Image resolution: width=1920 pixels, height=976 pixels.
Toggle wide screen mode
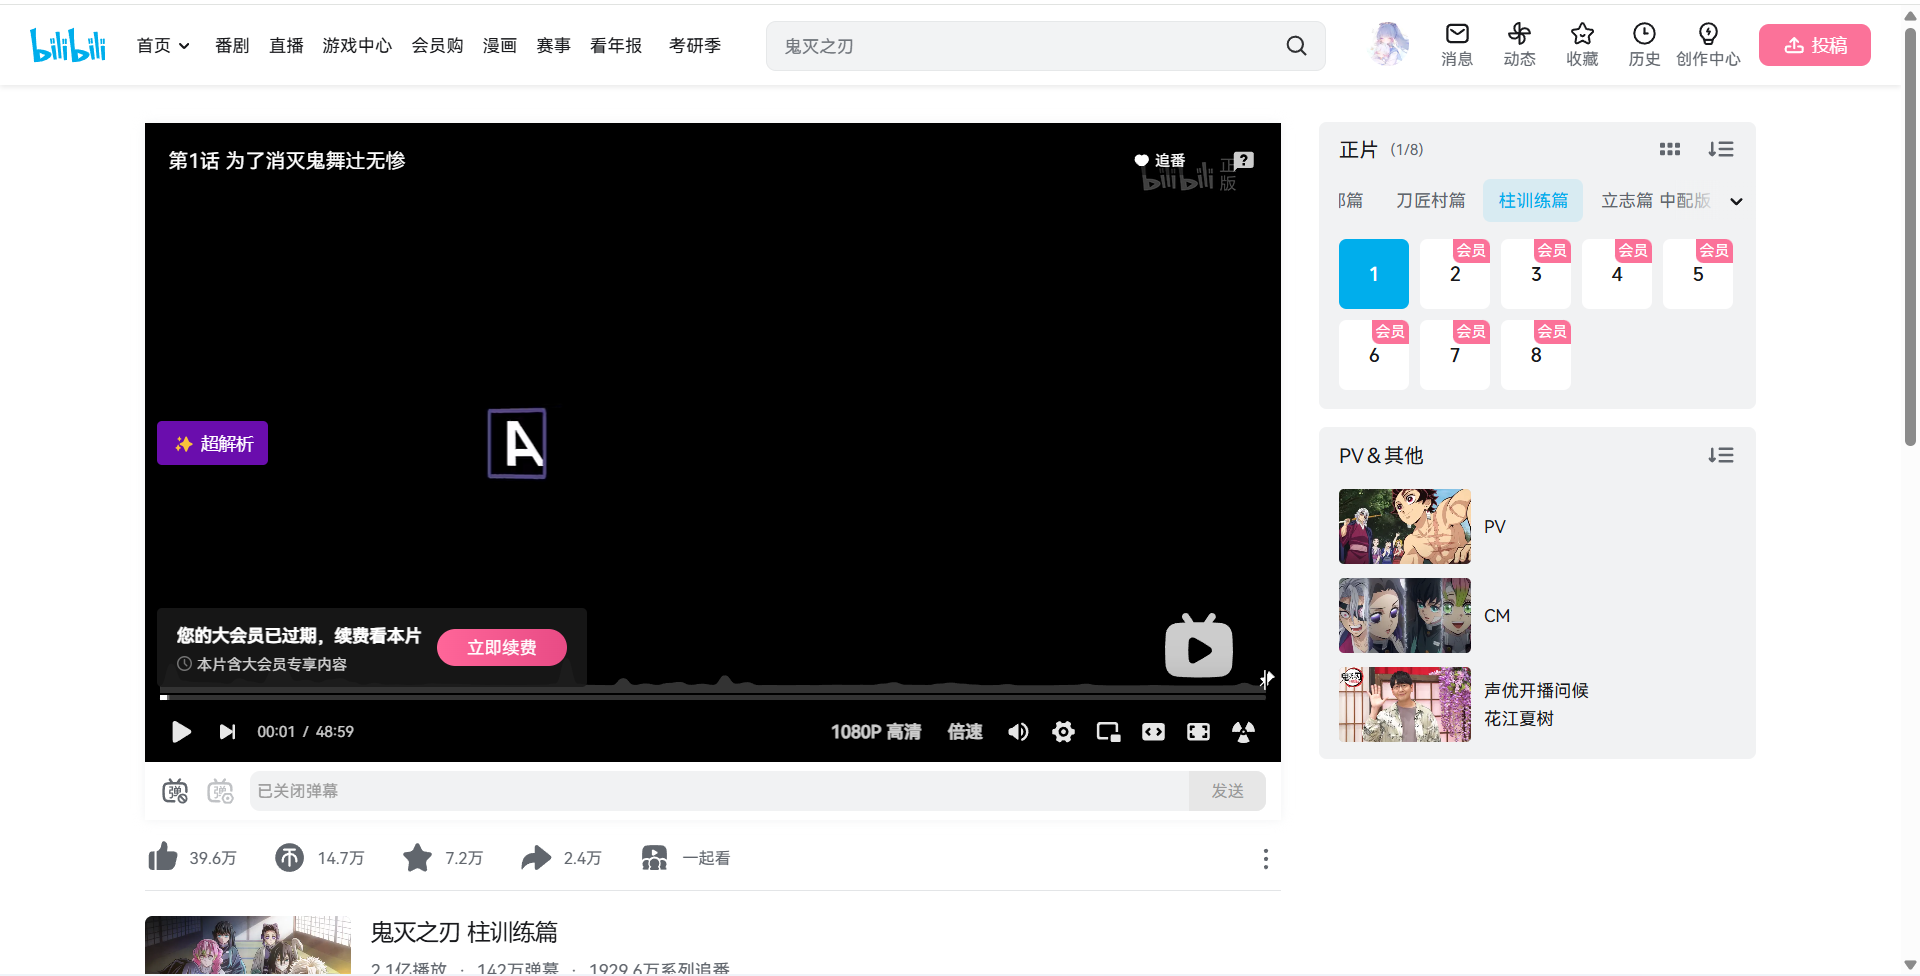[x=1153, y=732]
